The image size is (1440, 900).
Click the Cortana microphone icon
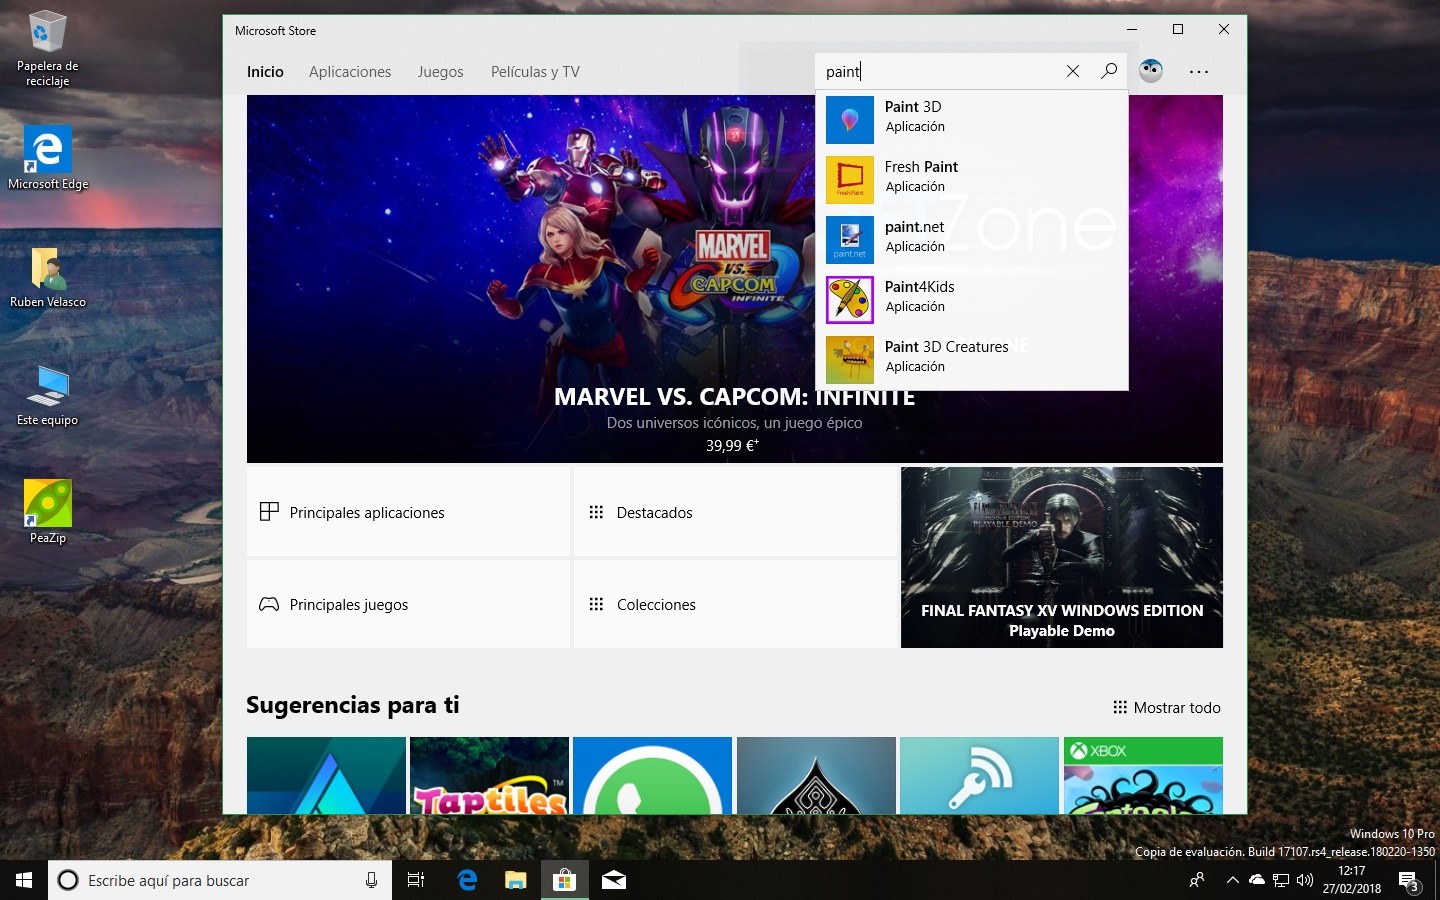coord(371,880)
